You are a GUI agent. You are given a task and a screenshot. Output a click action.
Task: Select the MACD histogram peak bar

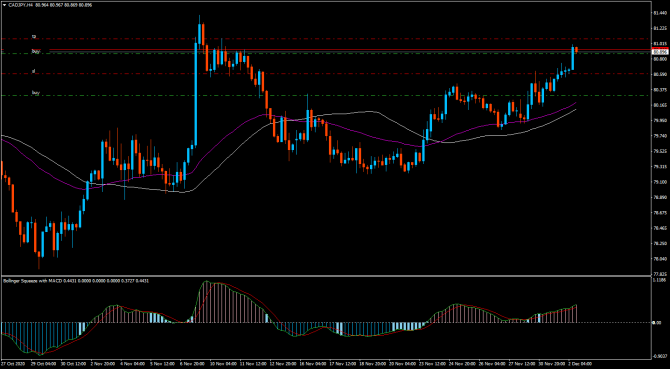pos(206,302)
